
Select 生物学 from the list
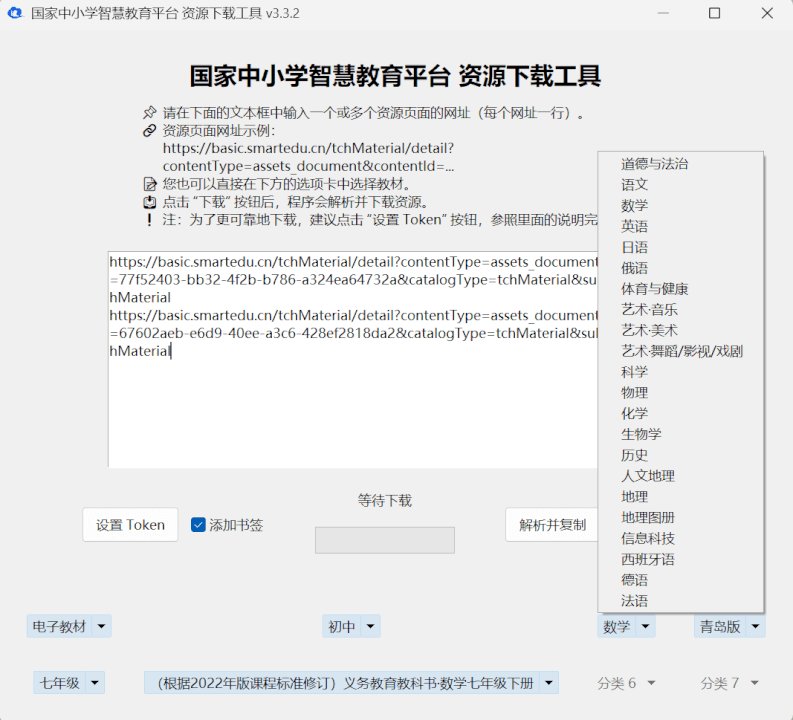coord(680,434)
